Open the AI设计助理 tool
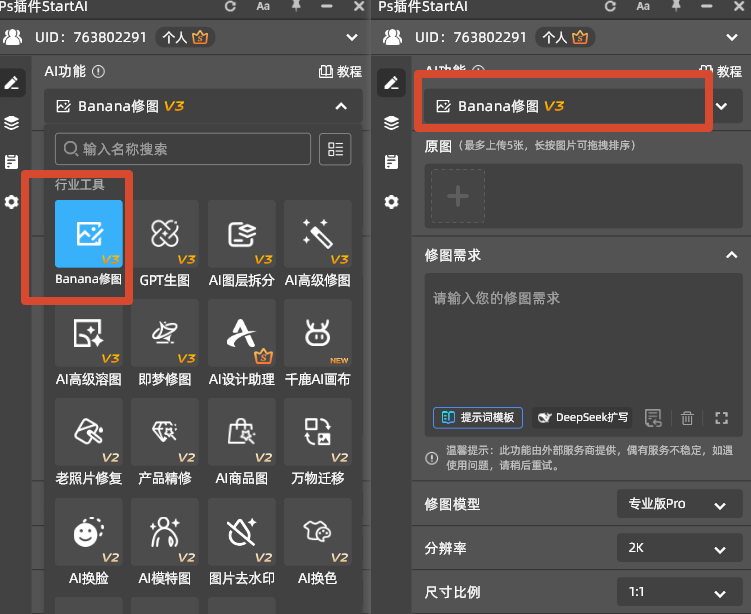Image resolution: width=751 pixels, height=614 pixels. (241, 333)
